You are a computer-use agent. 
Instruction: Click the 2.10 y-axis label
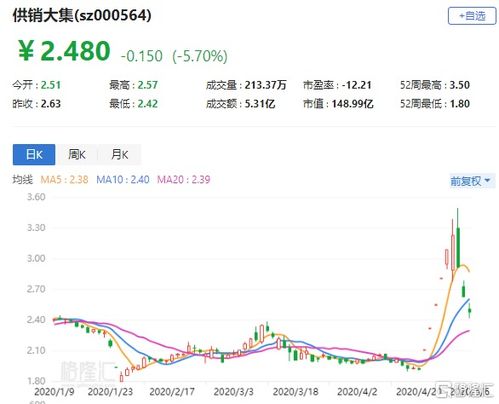[36, 351]
